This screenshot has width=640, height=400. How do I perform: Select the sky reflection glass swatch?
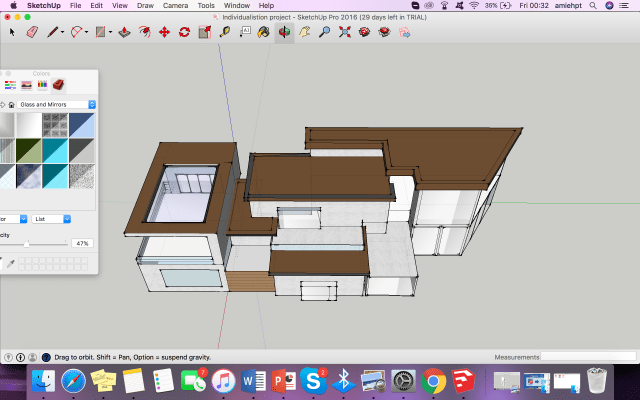[29, 176]
